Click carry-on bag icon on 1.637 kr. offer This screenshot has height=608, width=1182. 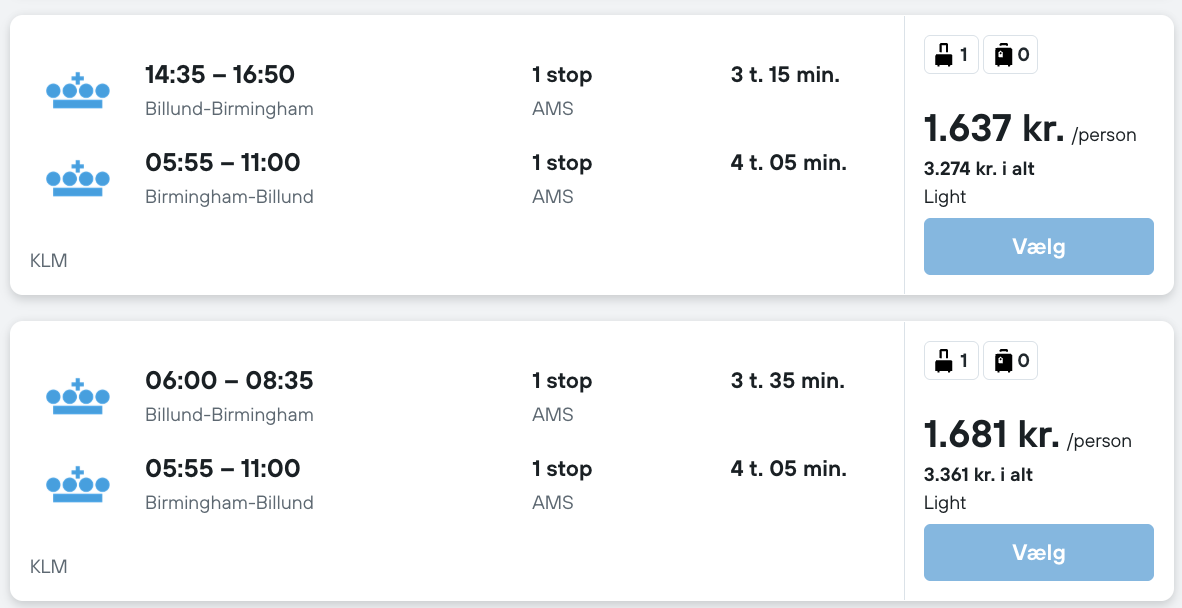point(943,55)
